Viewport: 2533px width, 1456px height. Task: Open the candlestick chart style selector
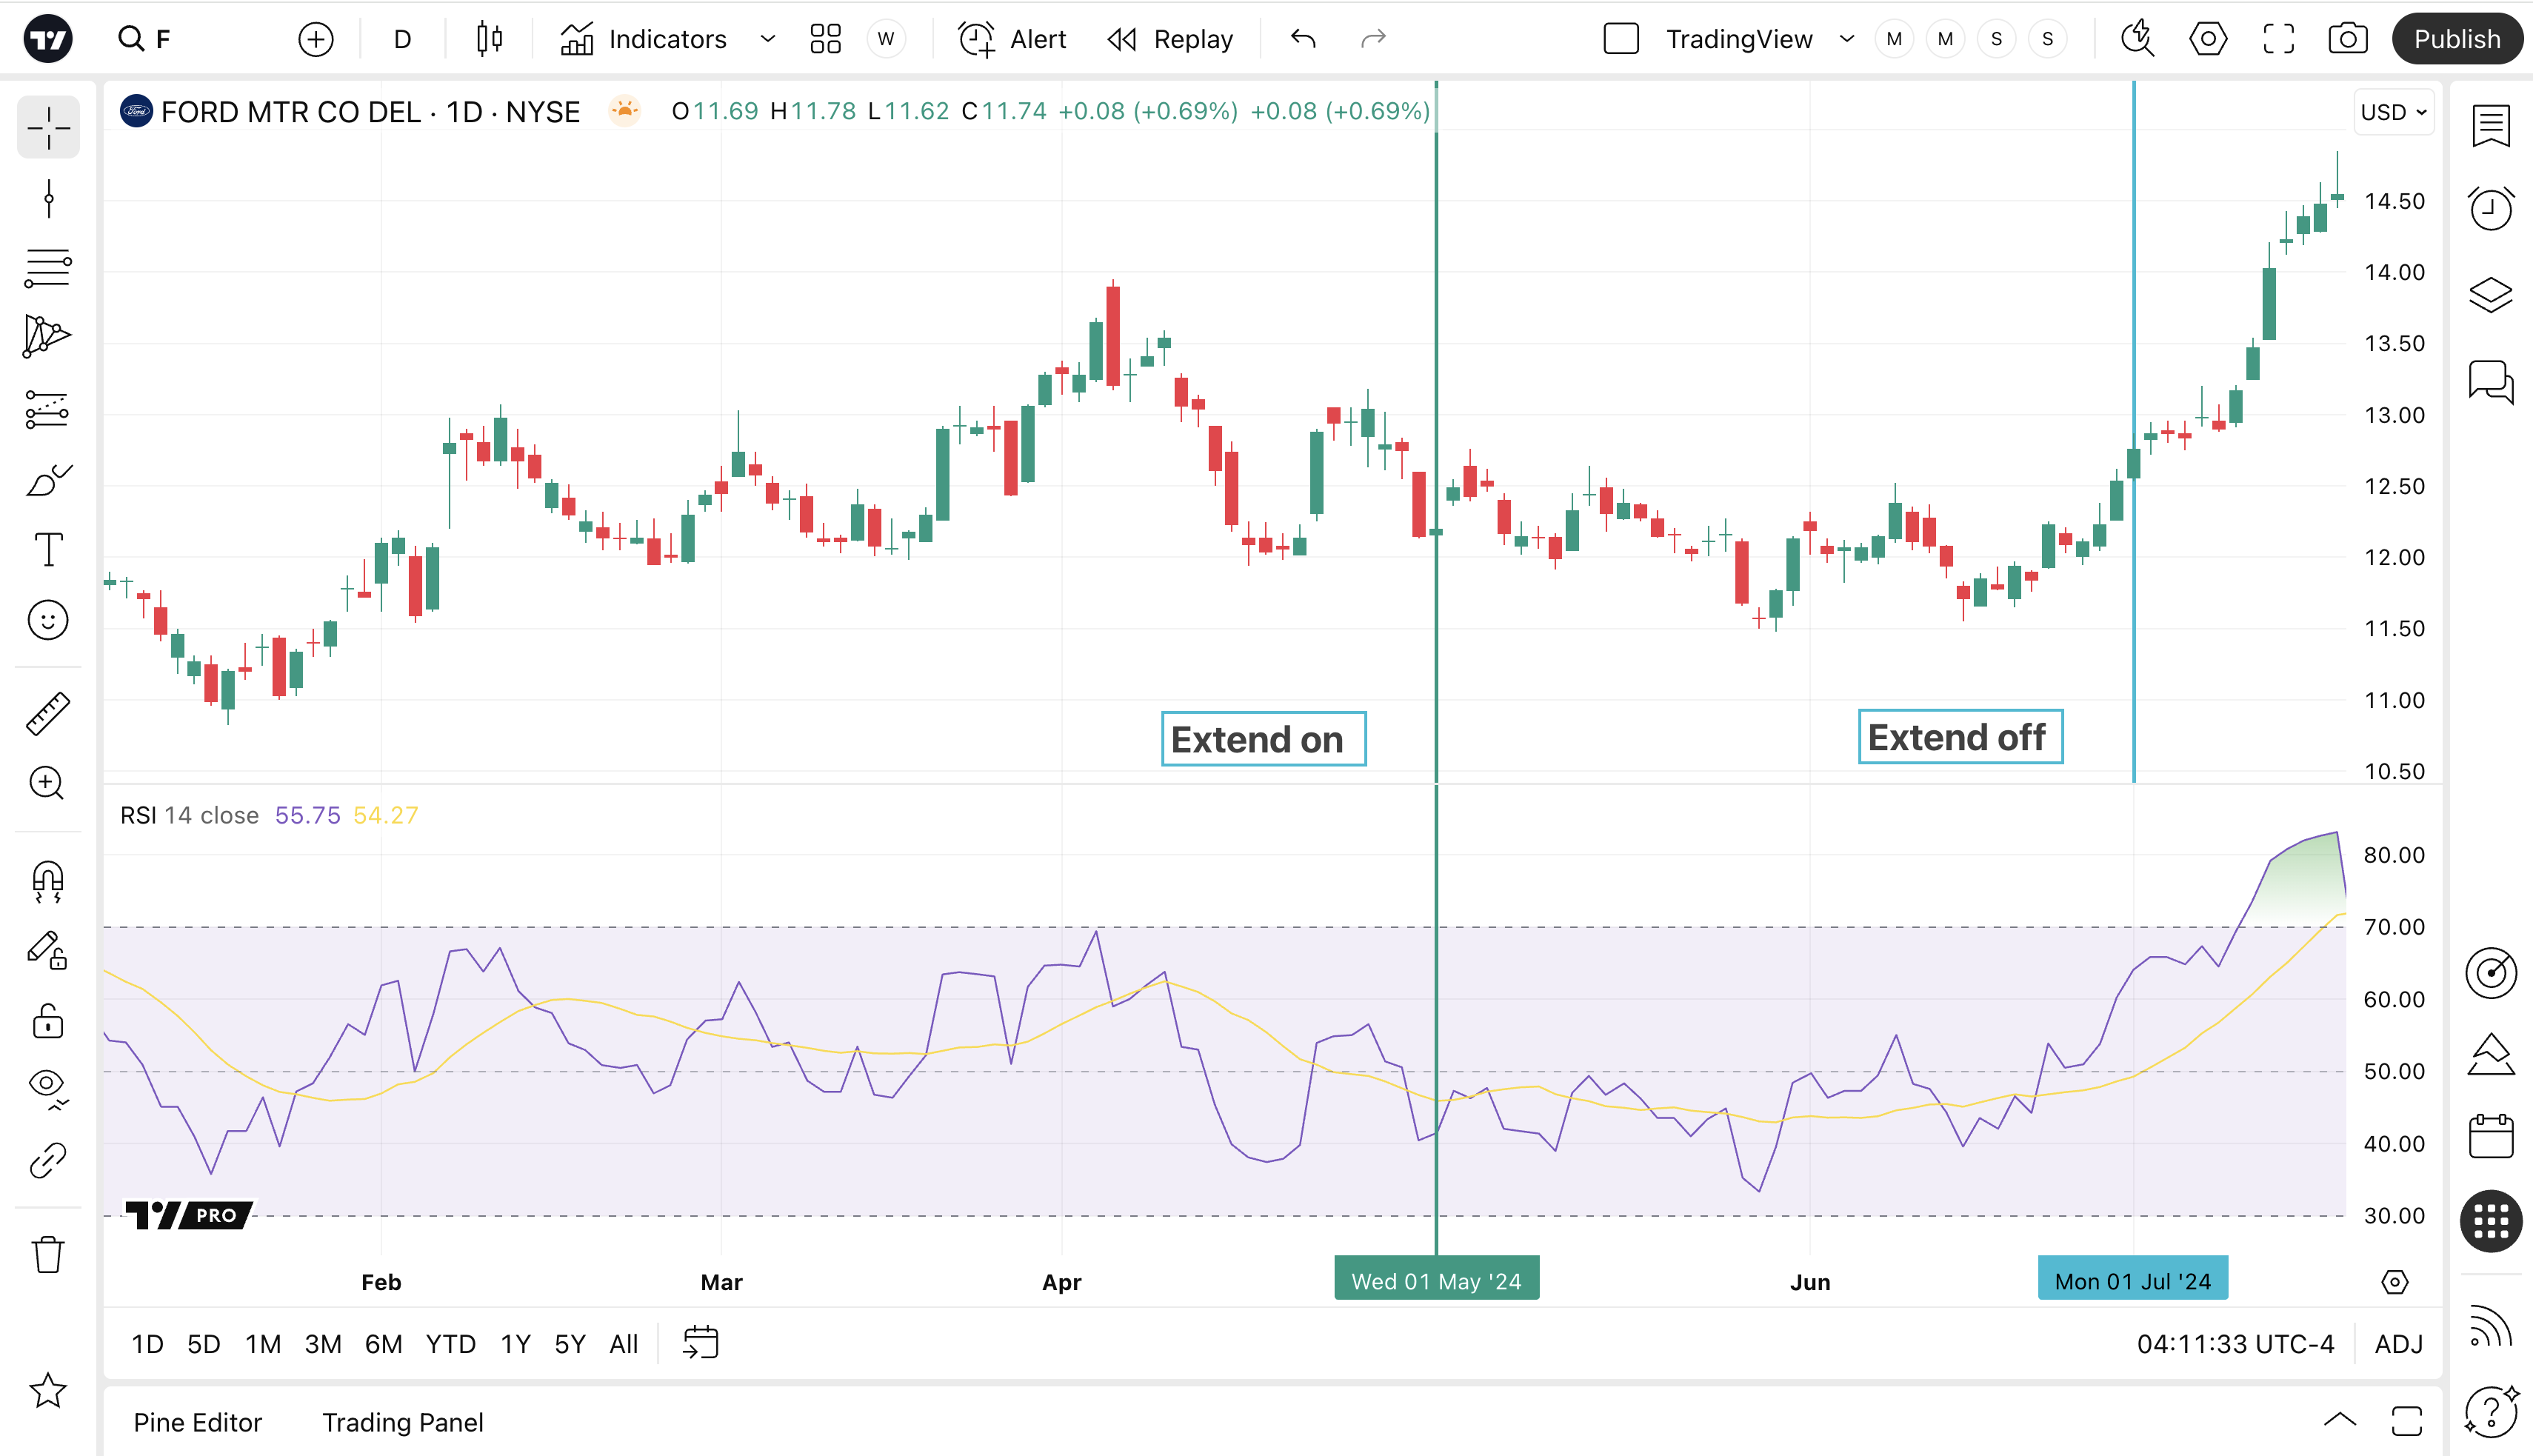(489, 39)
